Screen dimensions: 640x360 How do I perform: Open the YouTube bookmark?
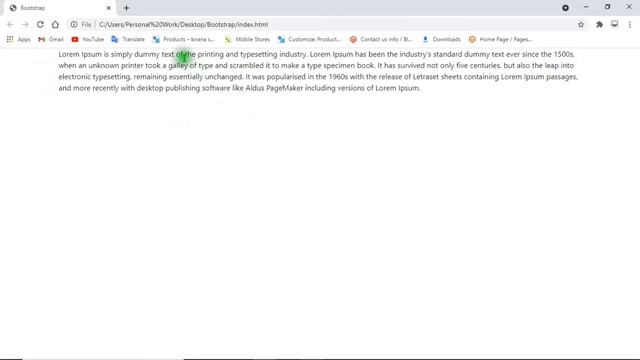pyautogui.click(x=87, y=39)
